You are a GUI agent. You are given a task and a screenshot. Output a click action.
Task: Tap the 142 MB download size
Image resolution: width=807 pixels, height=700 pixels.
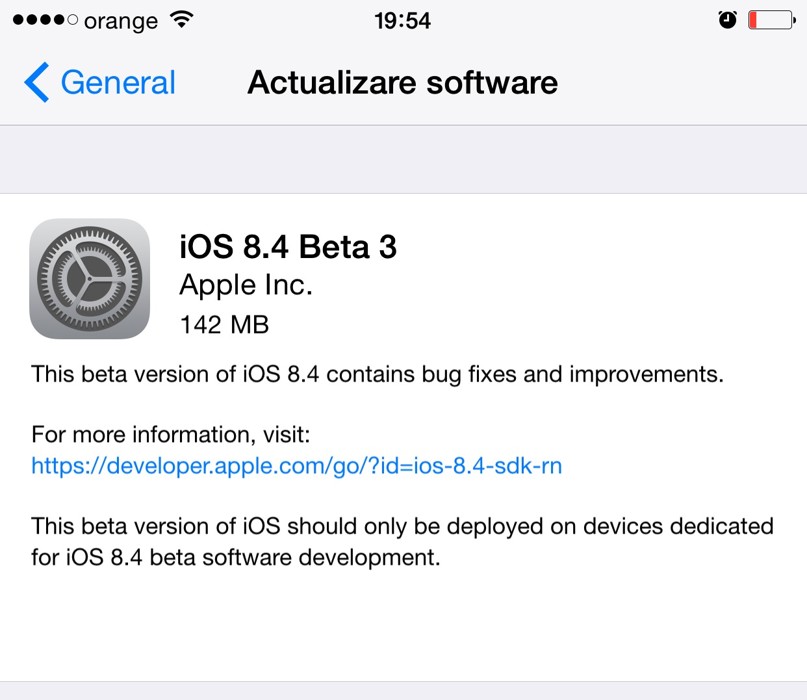pos(224,324)
